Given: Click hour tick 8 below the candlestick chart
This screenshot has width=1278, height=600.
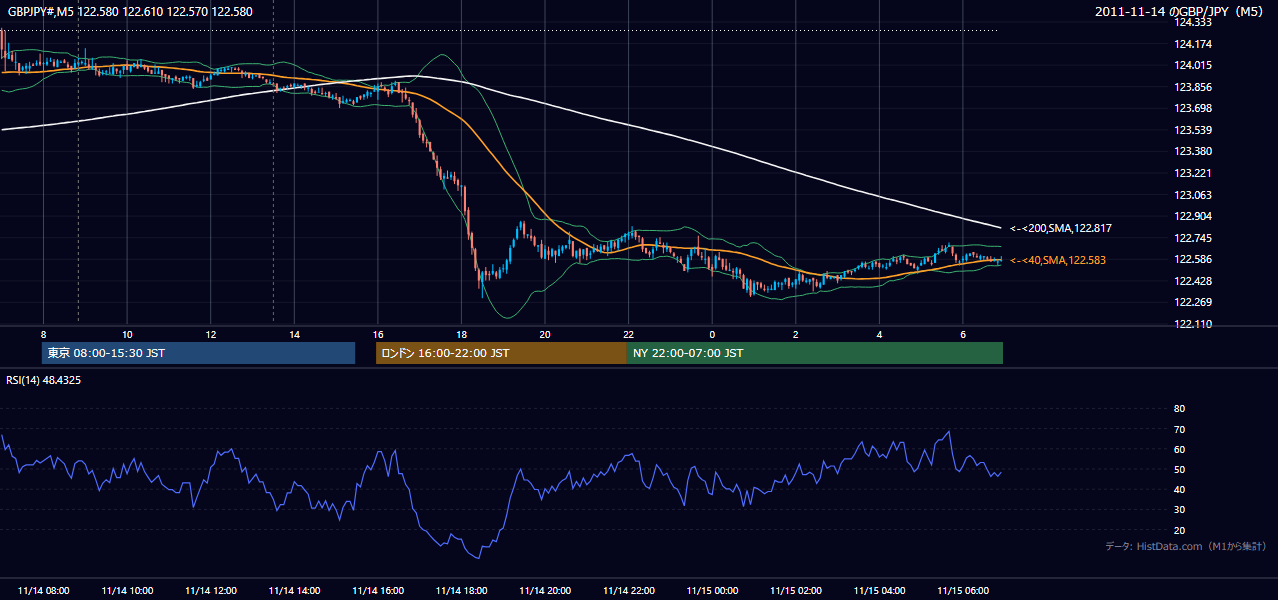Looking at the screenshot, I should point(44,334).
